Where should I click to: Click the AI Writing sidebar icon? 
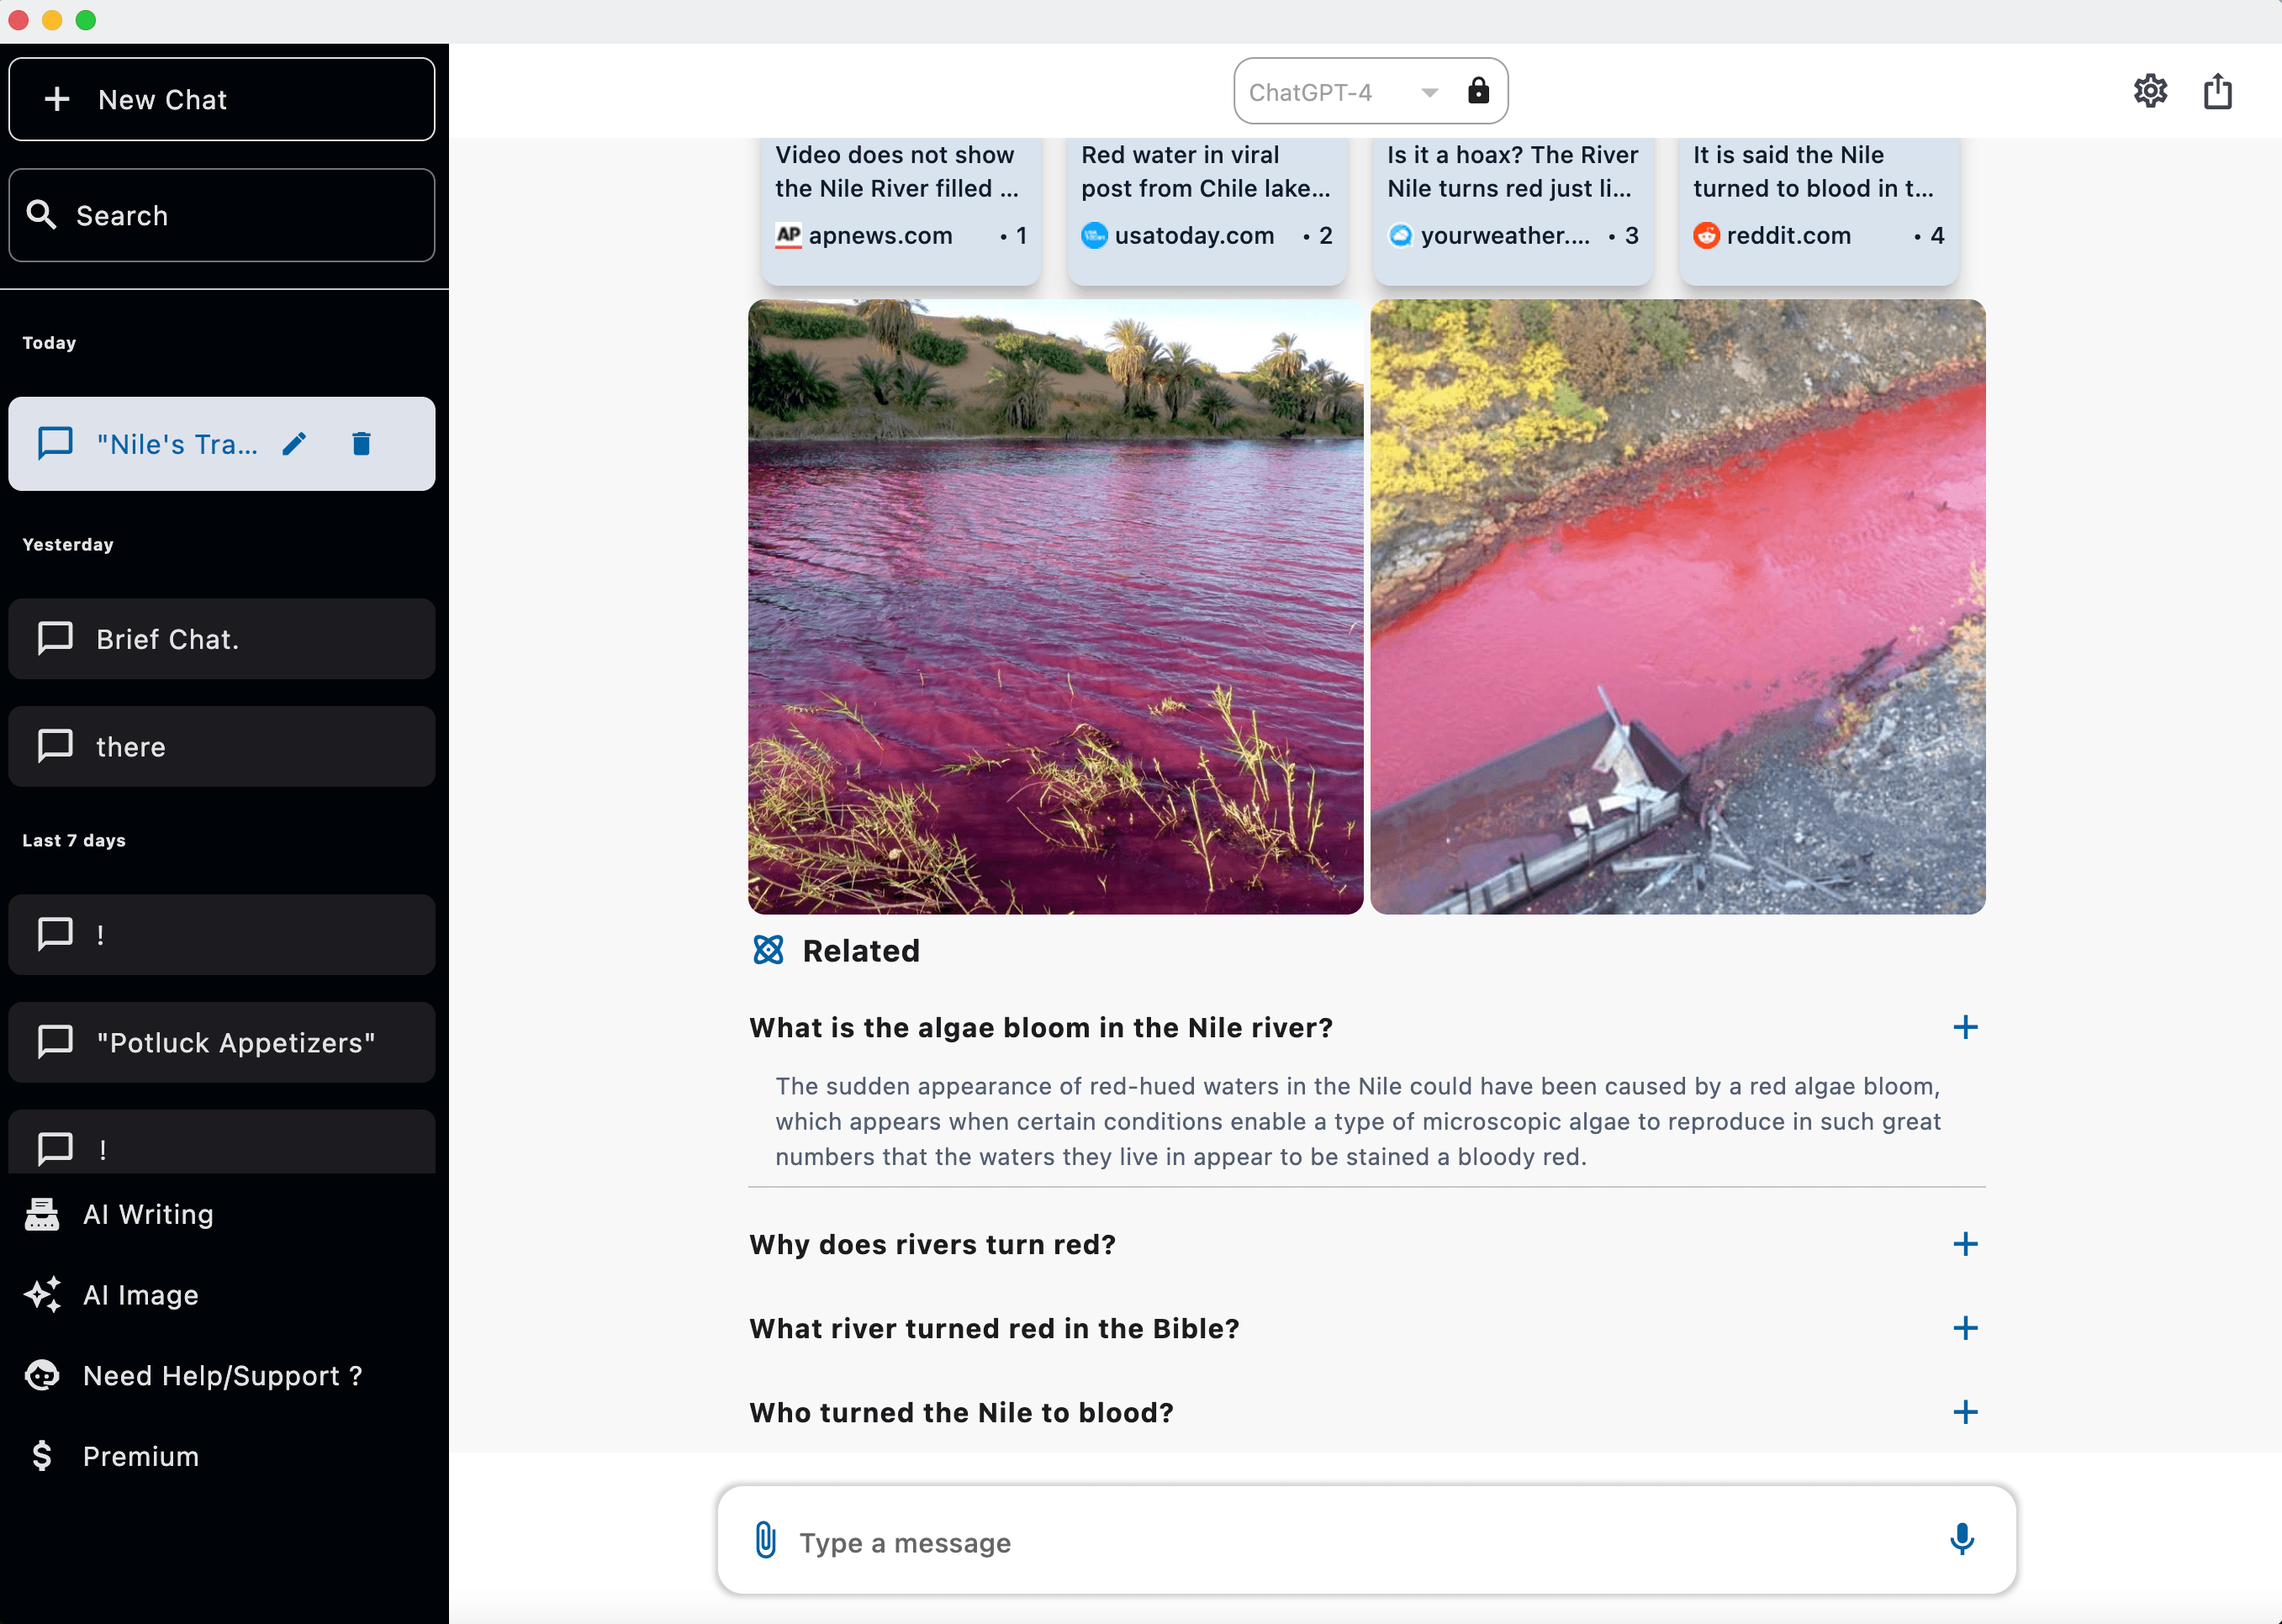click(44, 1213)
